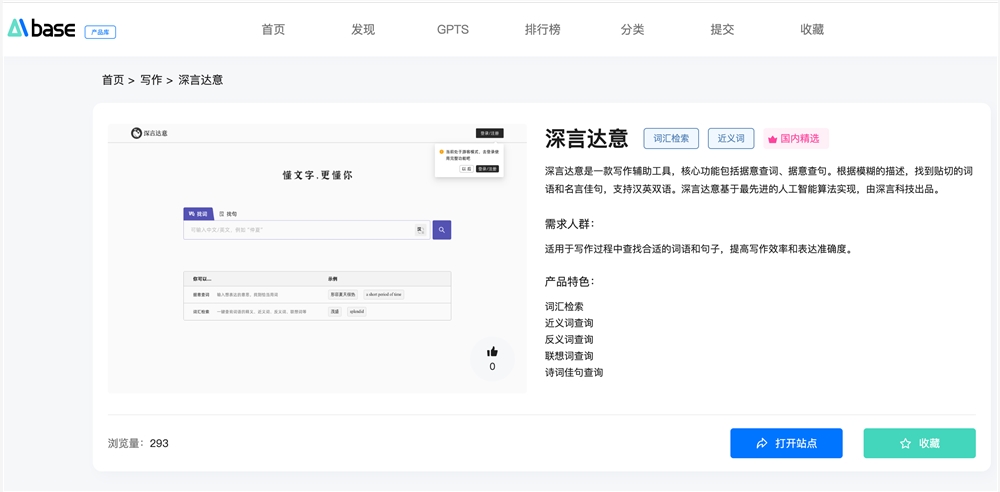
Task: Switch to the 排行榜 page
Action: tap(543, 30)
